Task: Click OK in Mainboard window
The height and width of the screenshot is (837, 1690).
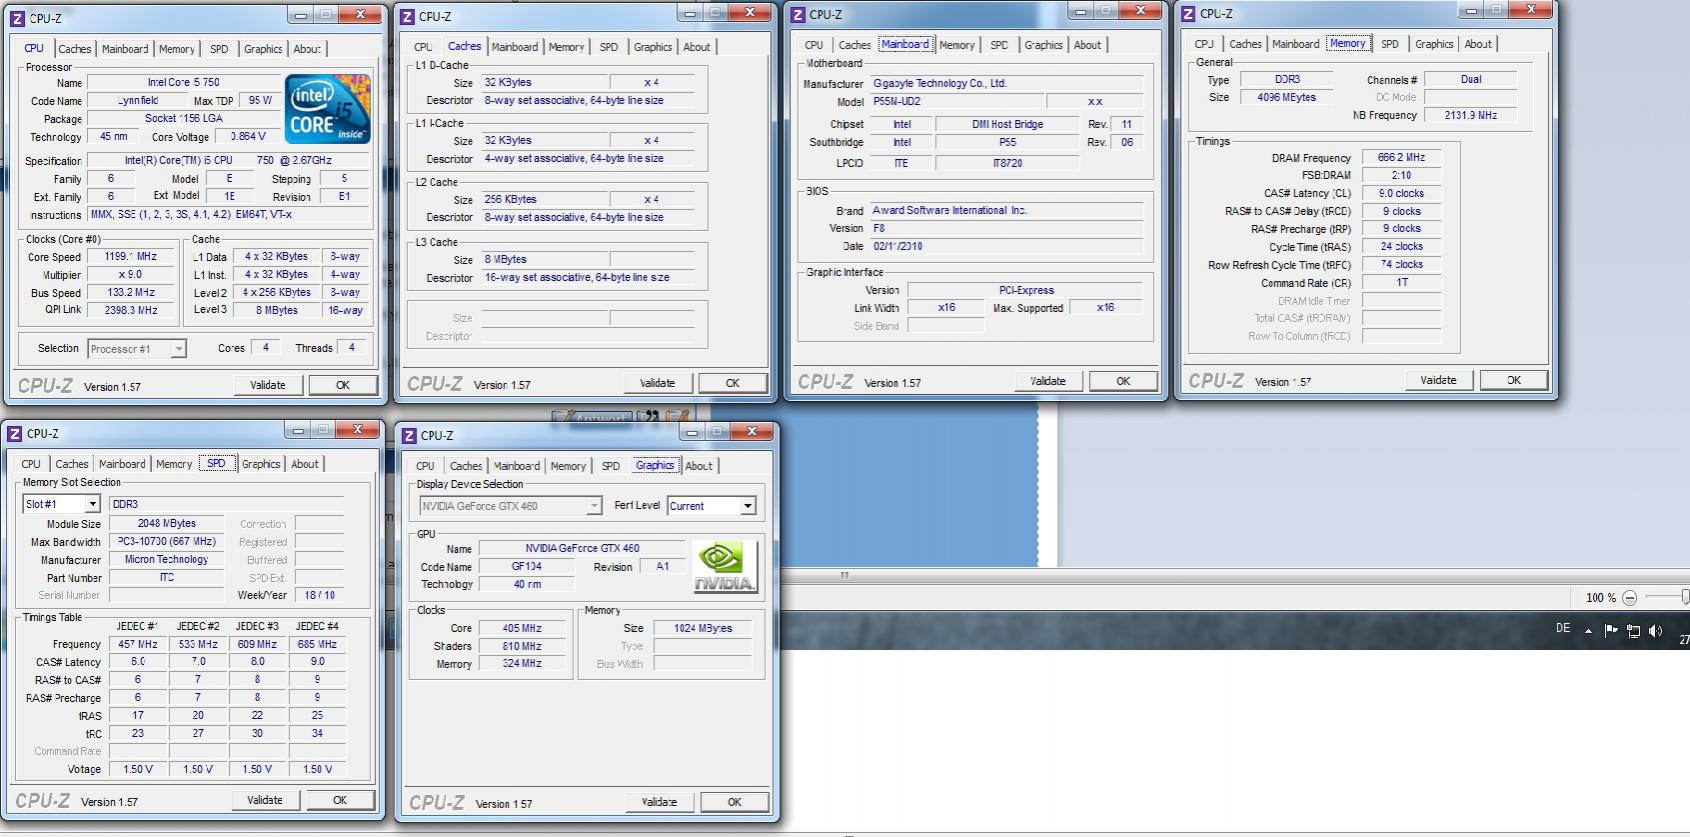Action: 1123,381
